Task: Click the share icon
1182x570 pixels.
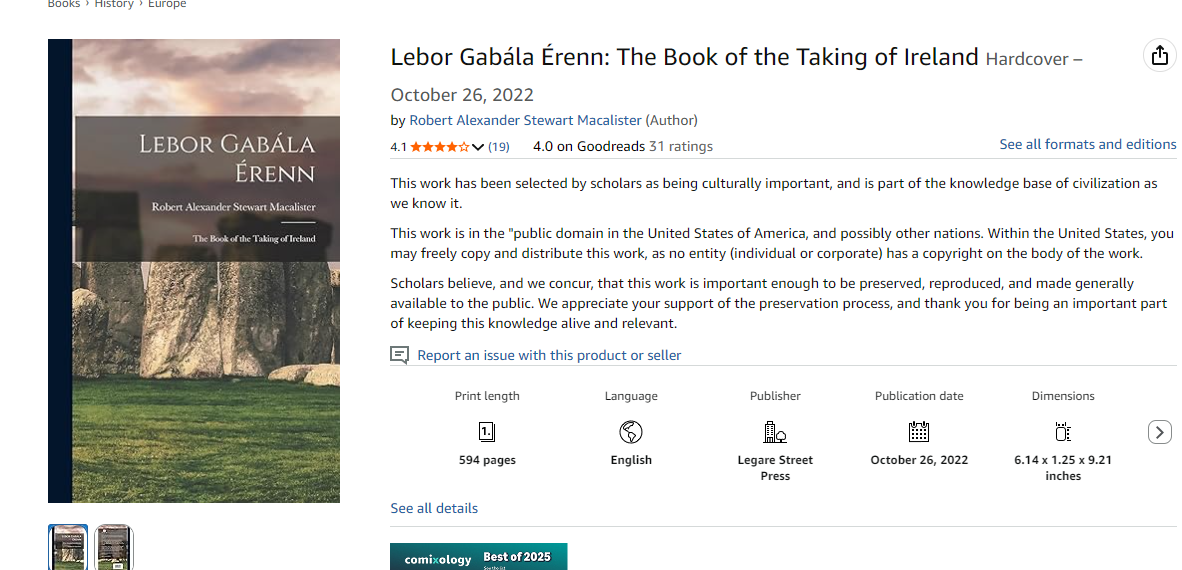Action: tap(1159, 55)
